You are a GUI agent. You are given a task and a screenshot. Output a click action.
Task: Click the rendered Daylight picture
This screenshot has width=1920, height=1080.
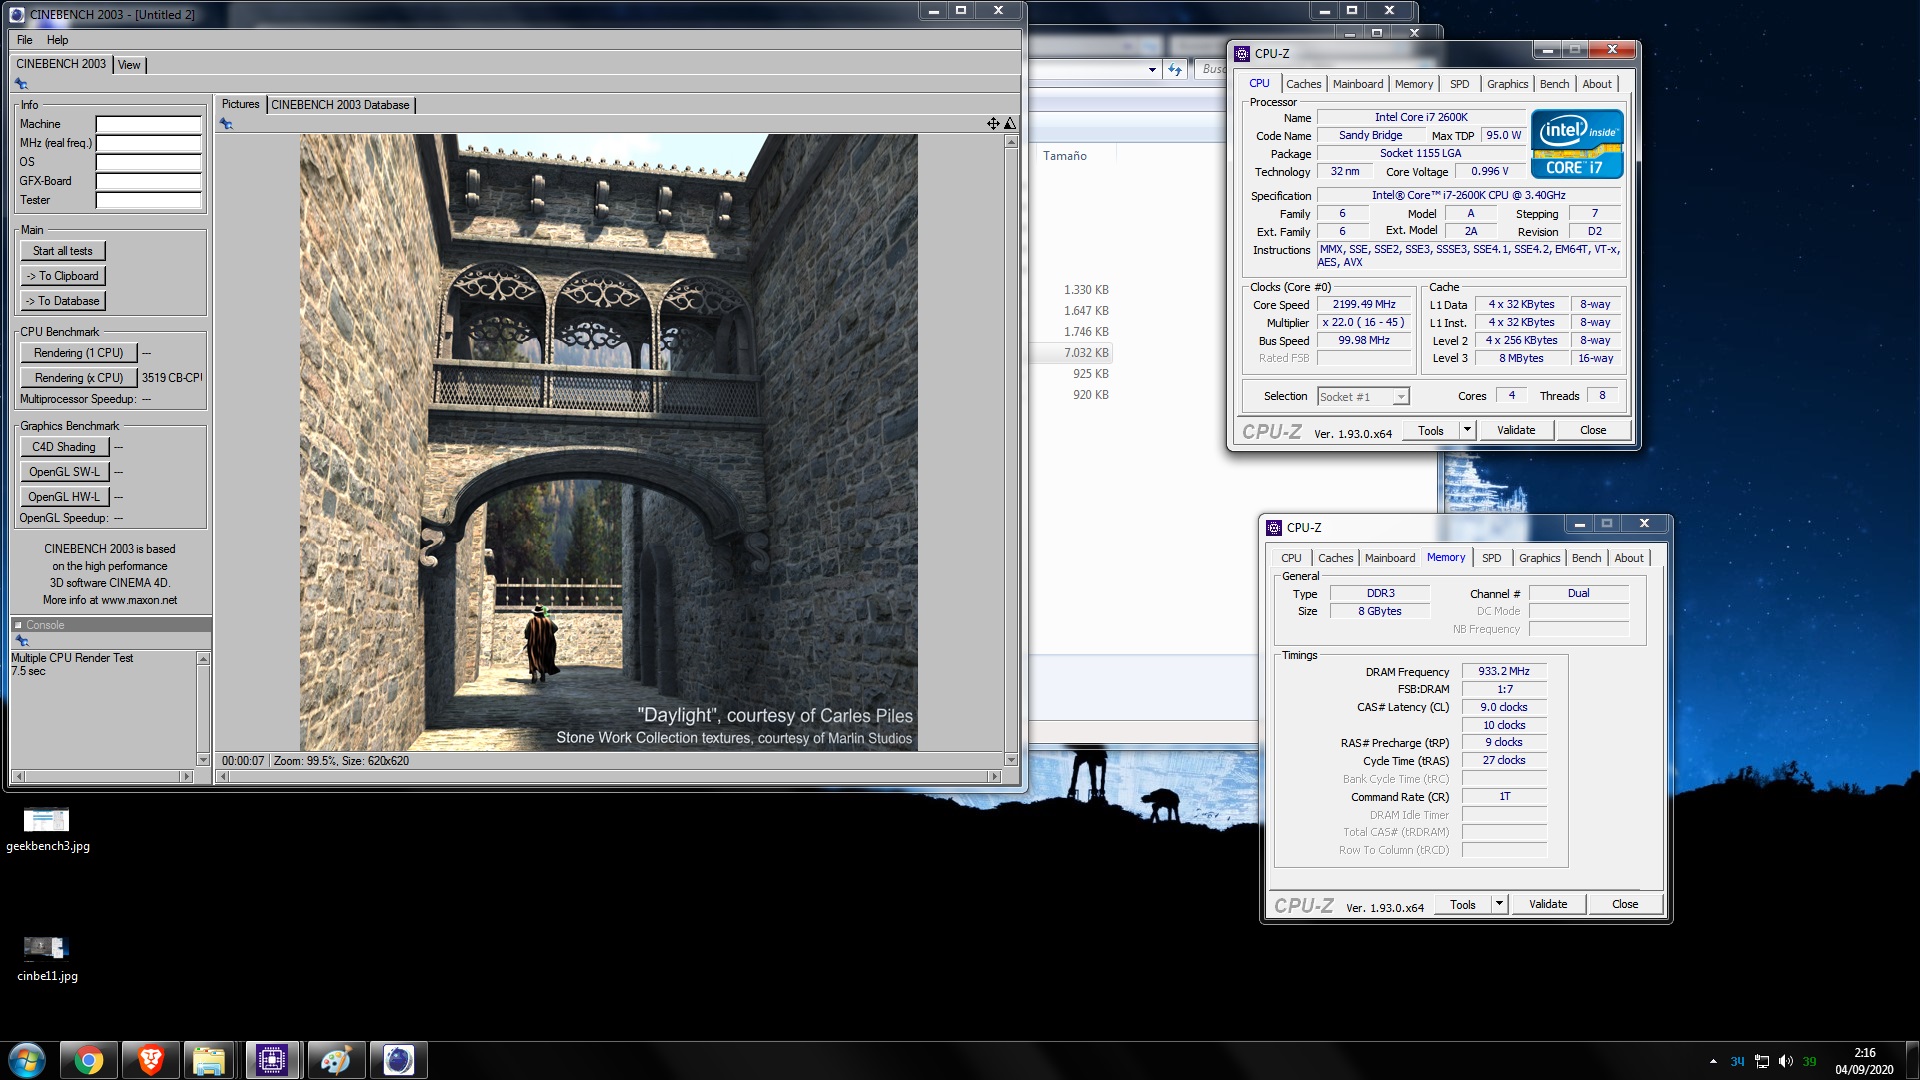click(x=608, y=442)
